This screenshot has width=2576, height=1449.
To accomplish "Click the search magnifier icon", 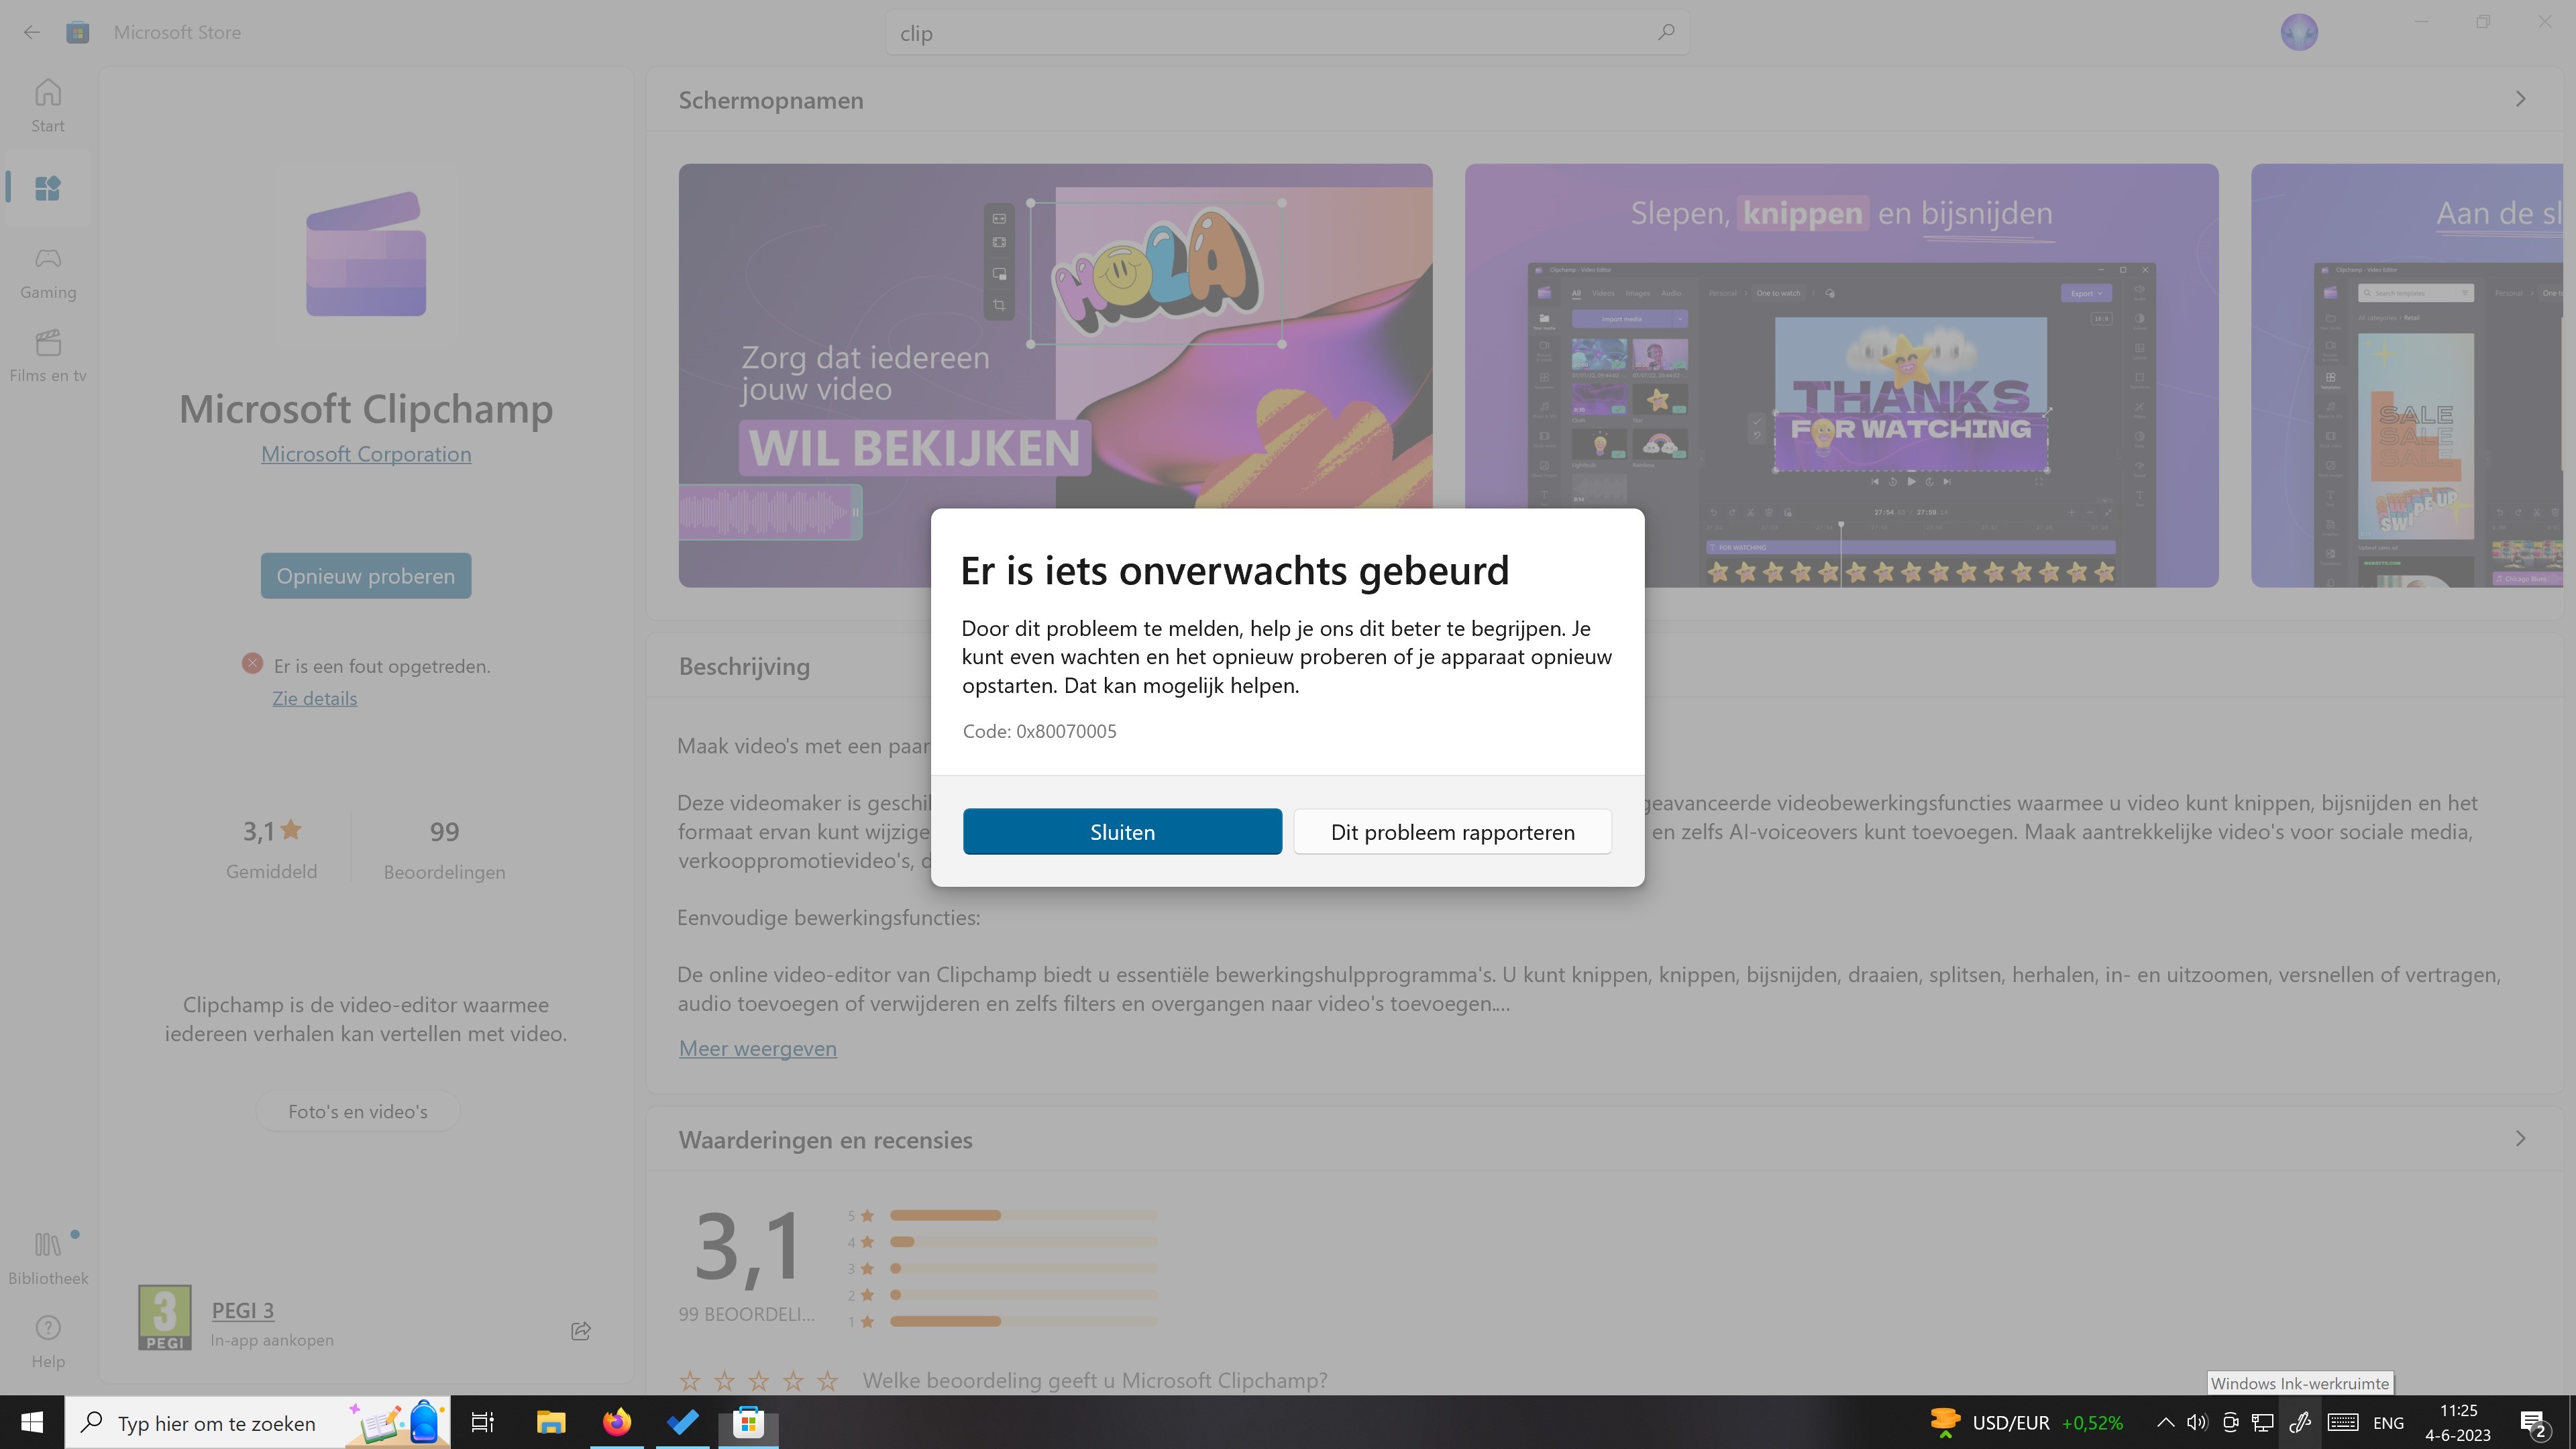I will pos(1665,32).
